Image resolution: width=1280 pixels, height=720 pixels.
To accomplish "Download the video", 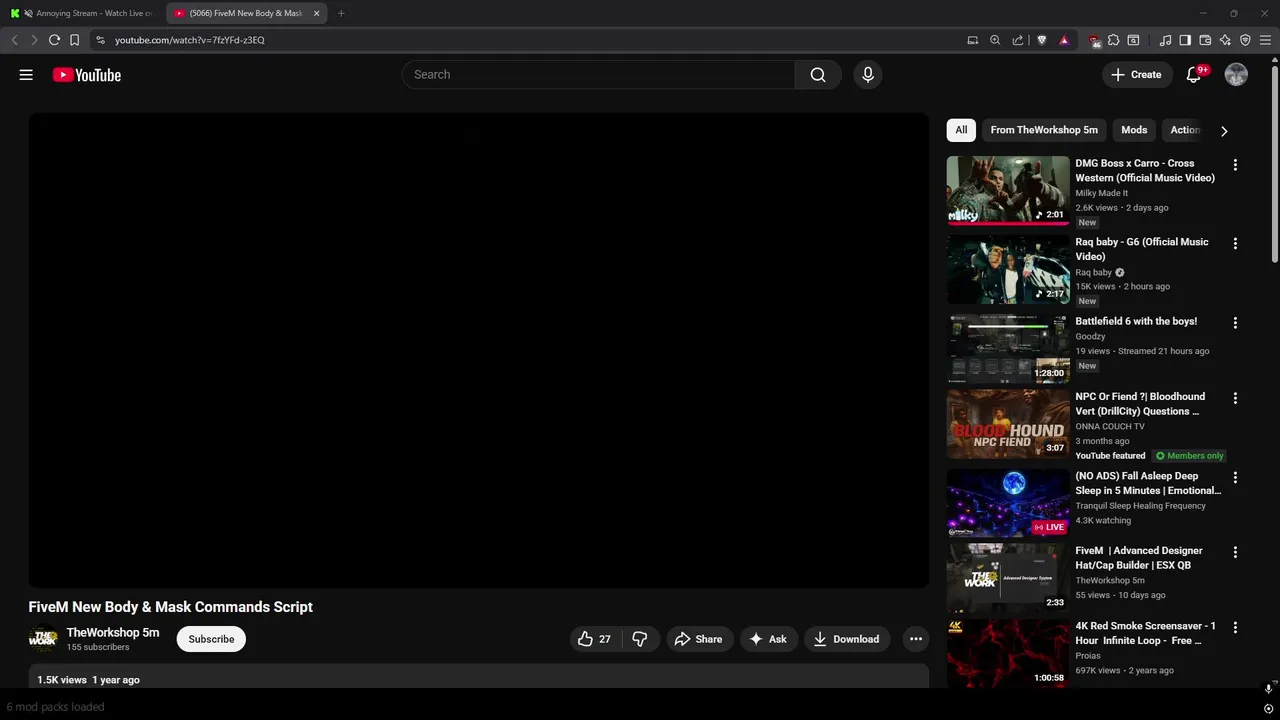I will [x=846, y=639].
